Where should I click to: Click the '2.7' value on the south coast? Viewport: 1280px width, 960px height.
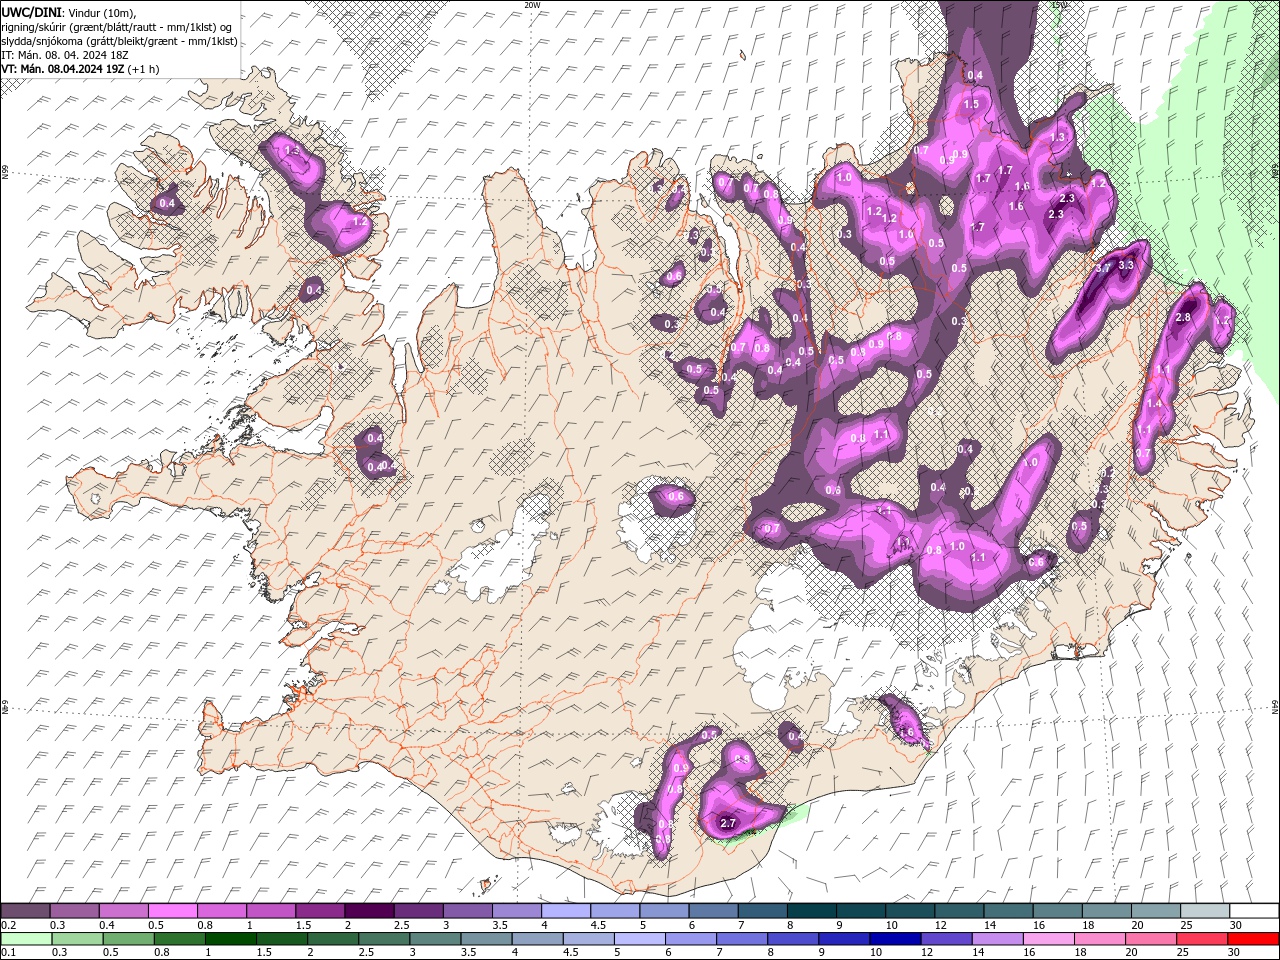point(728,823)
